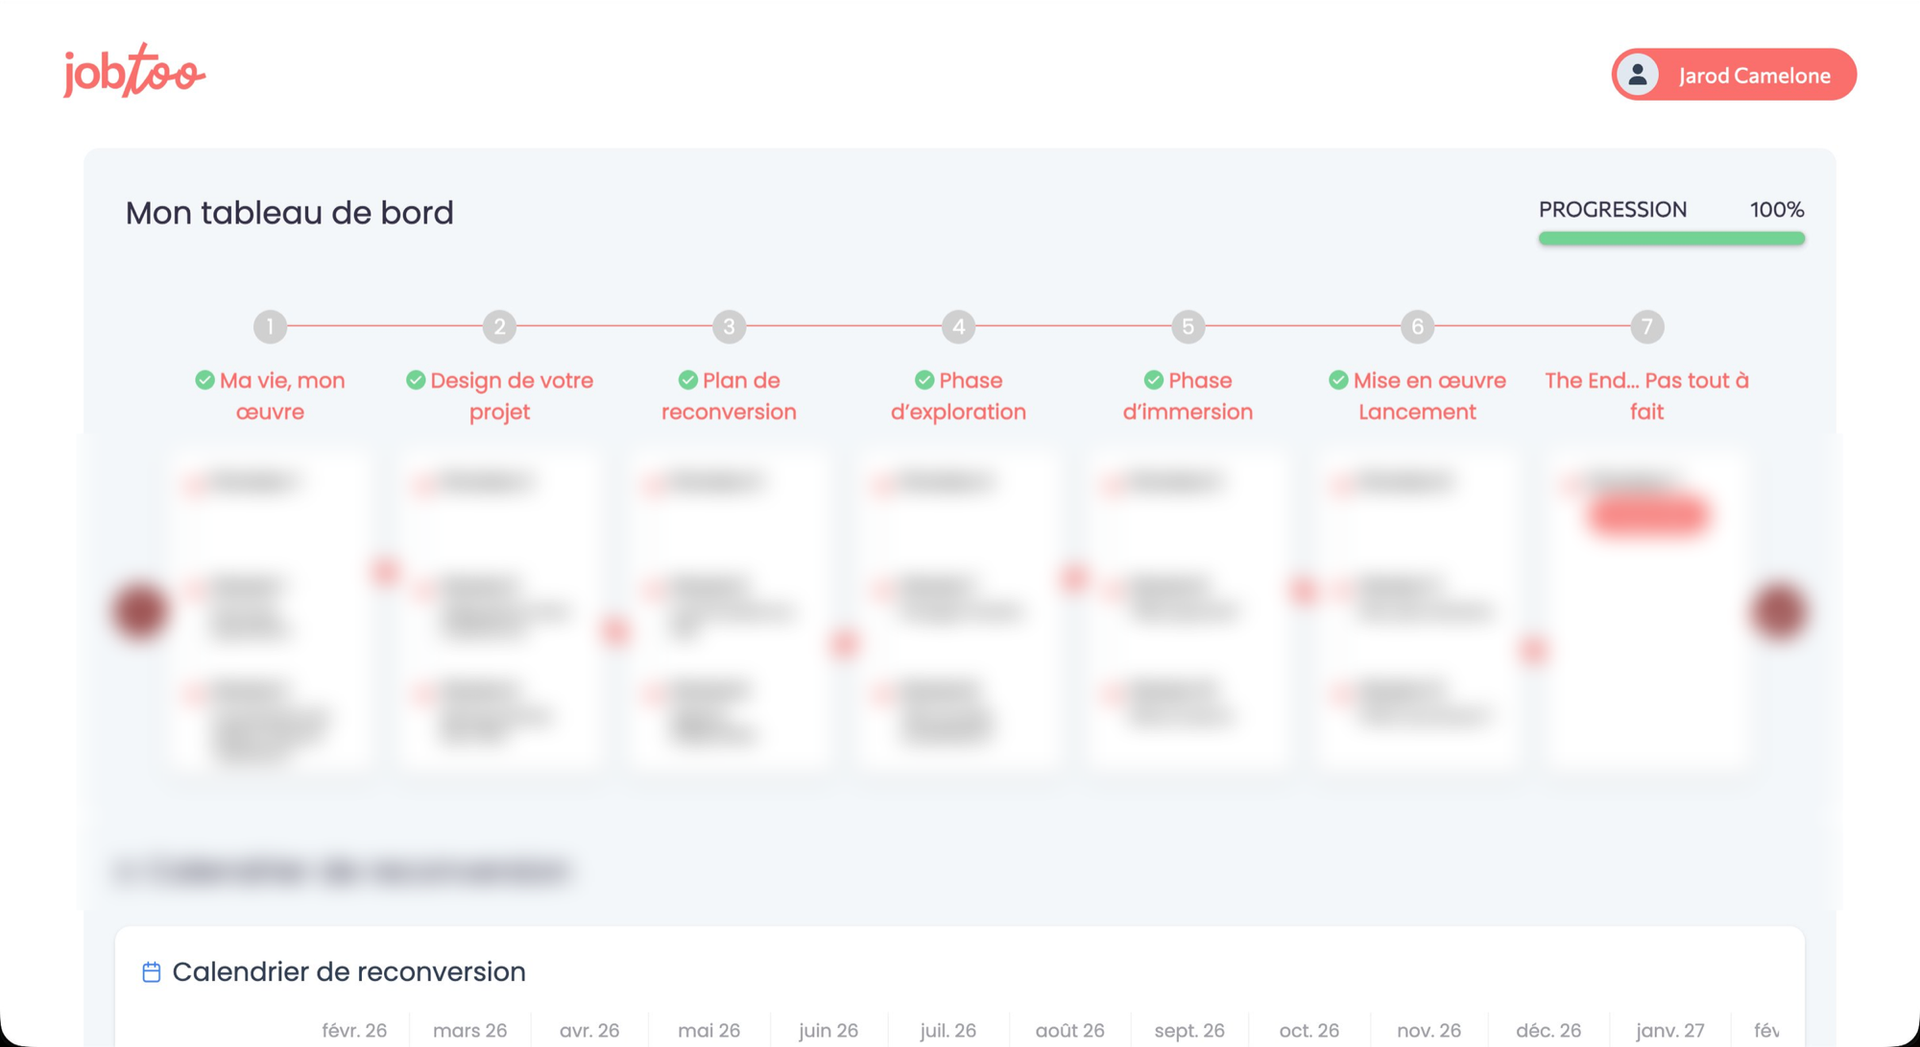Click green check beside 'Plan de reconversion'
1920x1047 pixels.
tap(688, 380)
